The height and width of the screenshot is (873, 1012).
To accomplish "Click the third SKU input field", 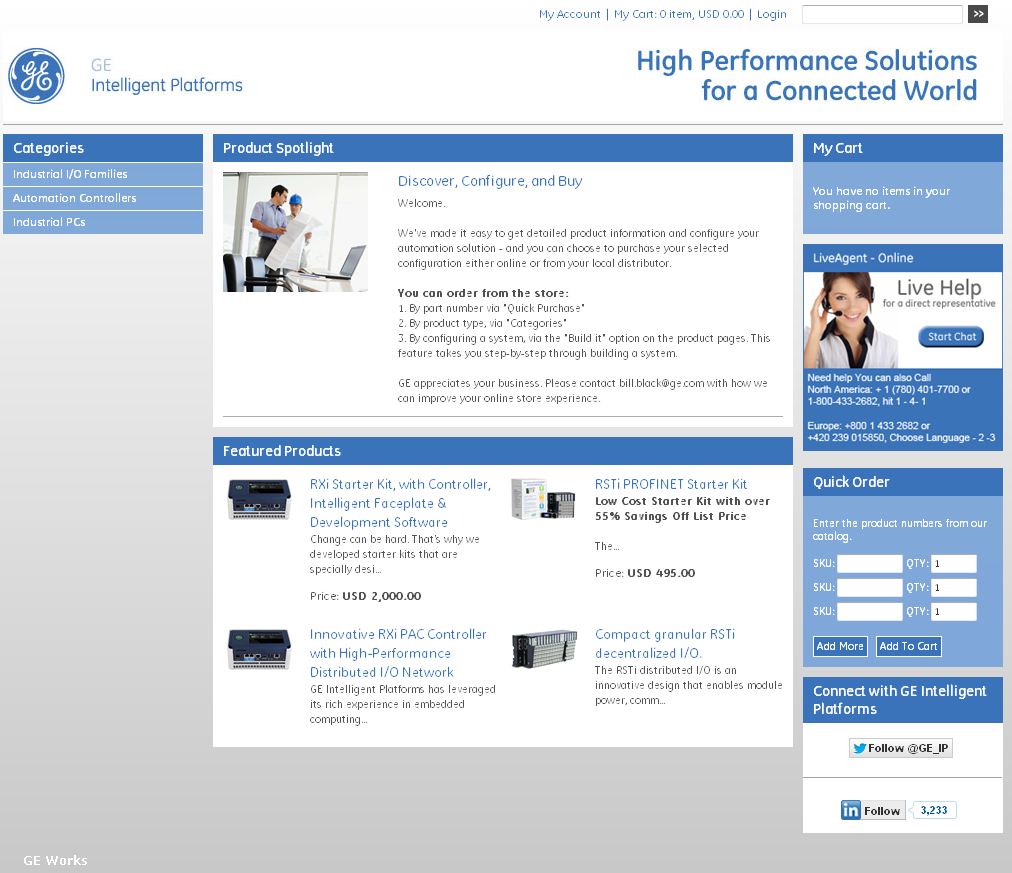I will point(869,611).
